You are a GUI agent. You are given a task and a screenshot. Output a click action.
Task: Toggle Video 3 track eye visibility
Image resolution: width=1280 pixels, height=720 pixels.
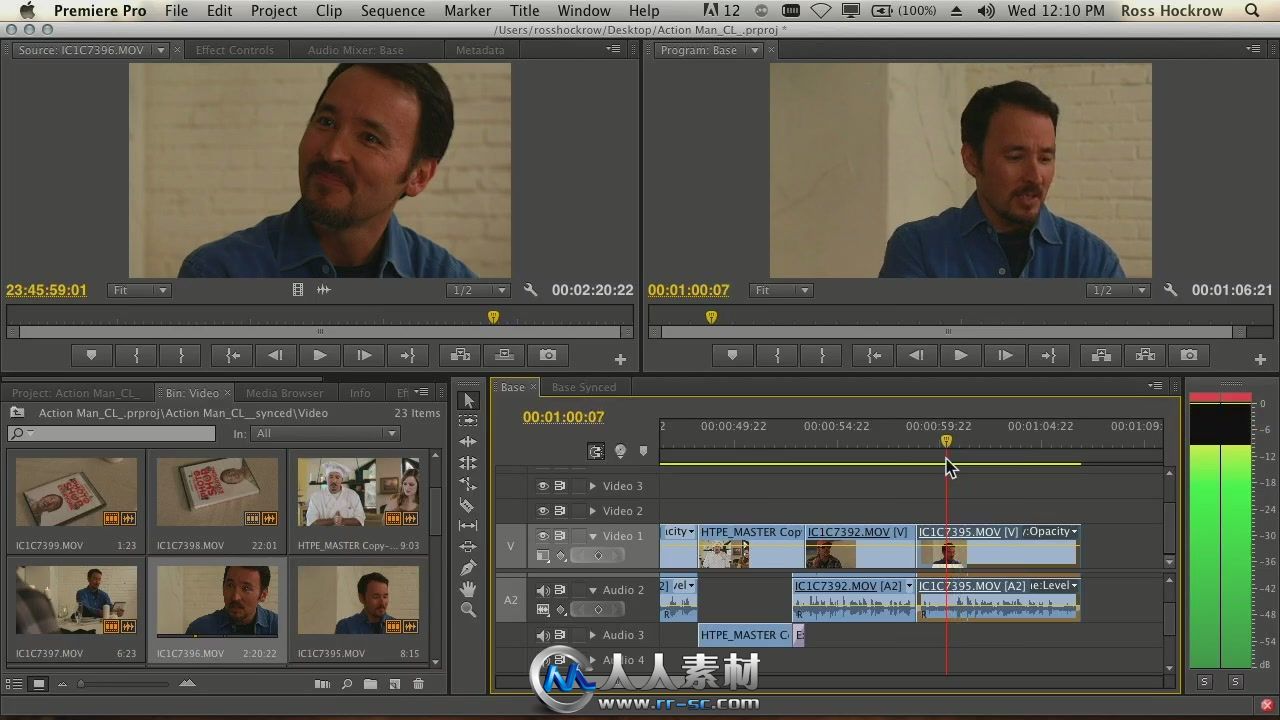point(543,486)
